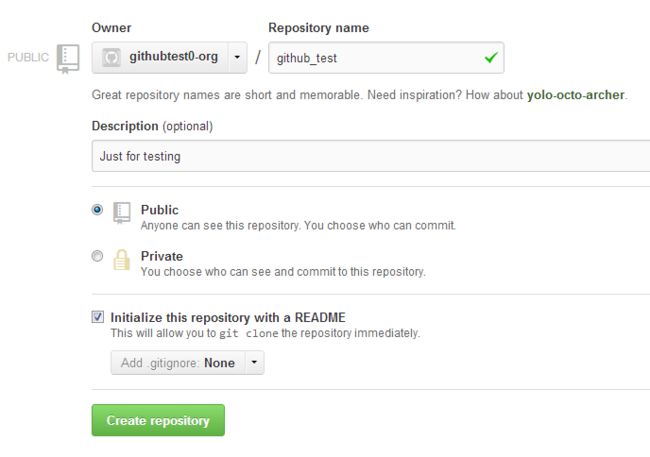Click the owner avatar icon for githubtest0-org
Image resolution: width=650 pixels, height=457 pixels.
click(x=111, y=58)
